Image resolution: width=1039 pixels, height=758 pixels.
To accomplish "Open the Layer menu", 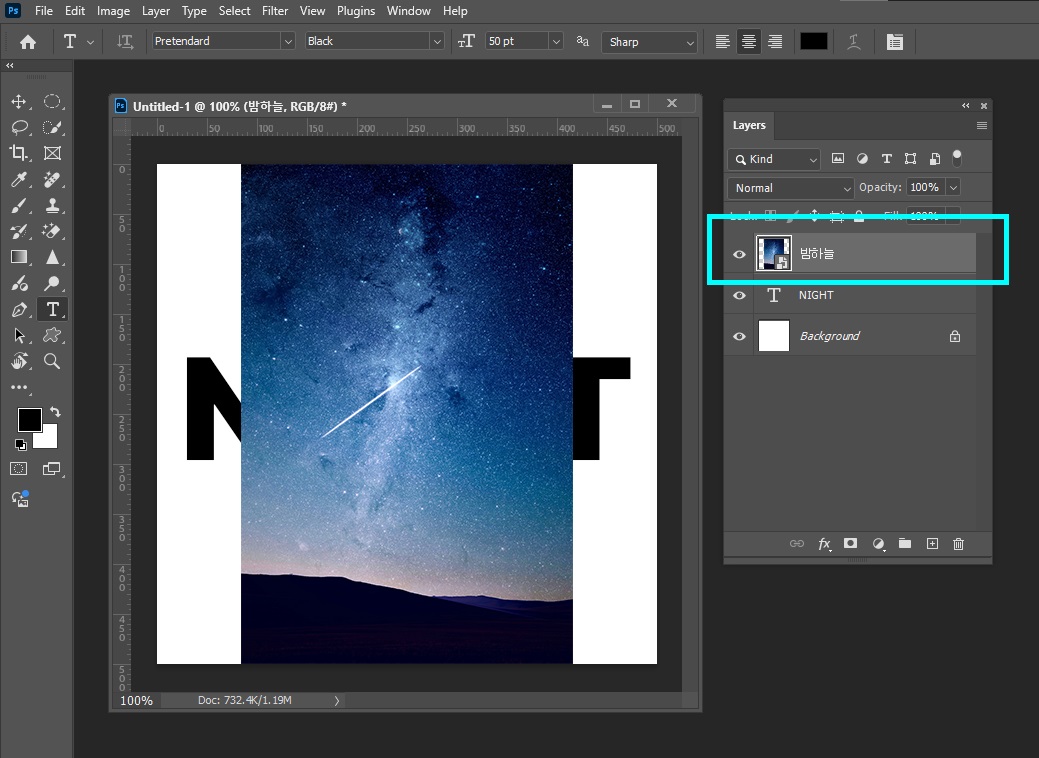I will (156, 11).
